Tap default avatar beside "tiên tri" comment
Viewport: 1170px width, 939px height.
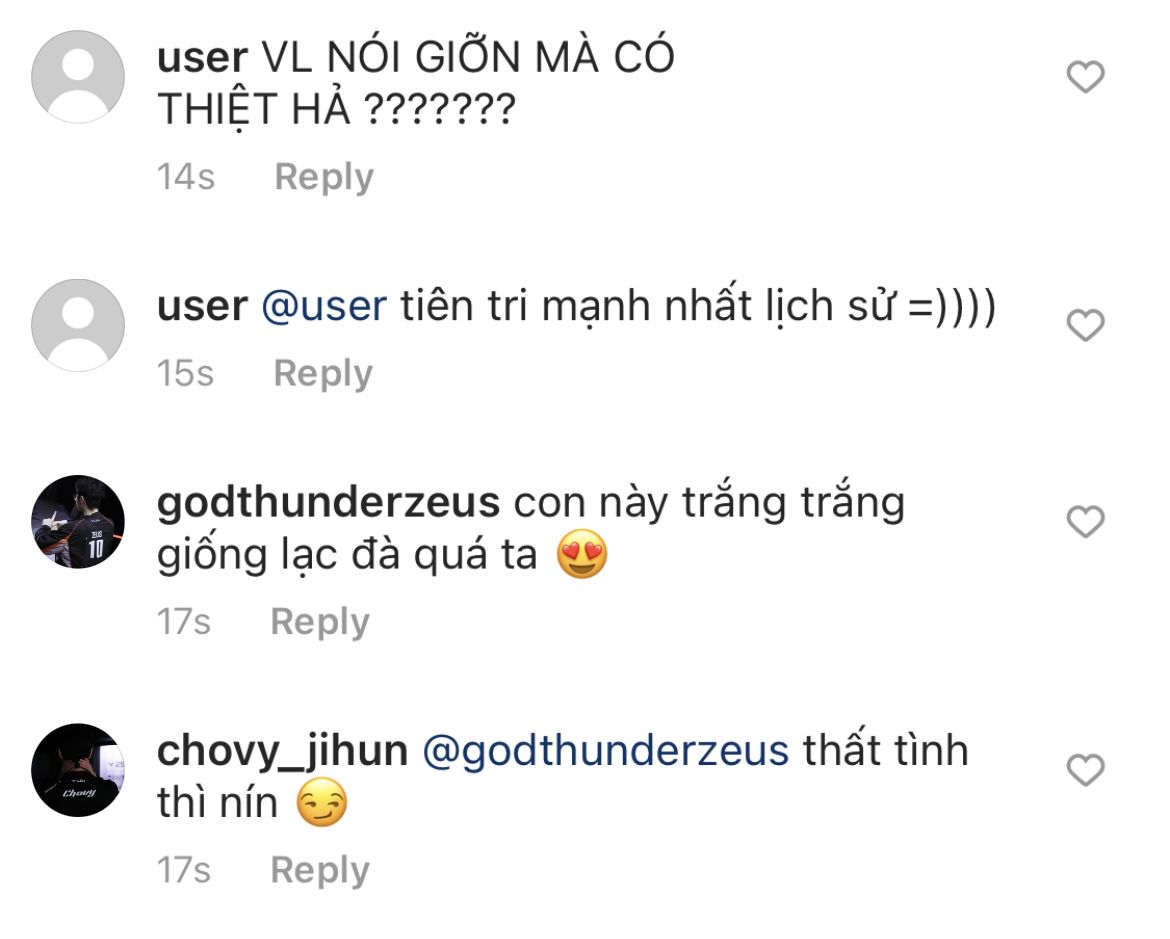[x=78, y=325]
